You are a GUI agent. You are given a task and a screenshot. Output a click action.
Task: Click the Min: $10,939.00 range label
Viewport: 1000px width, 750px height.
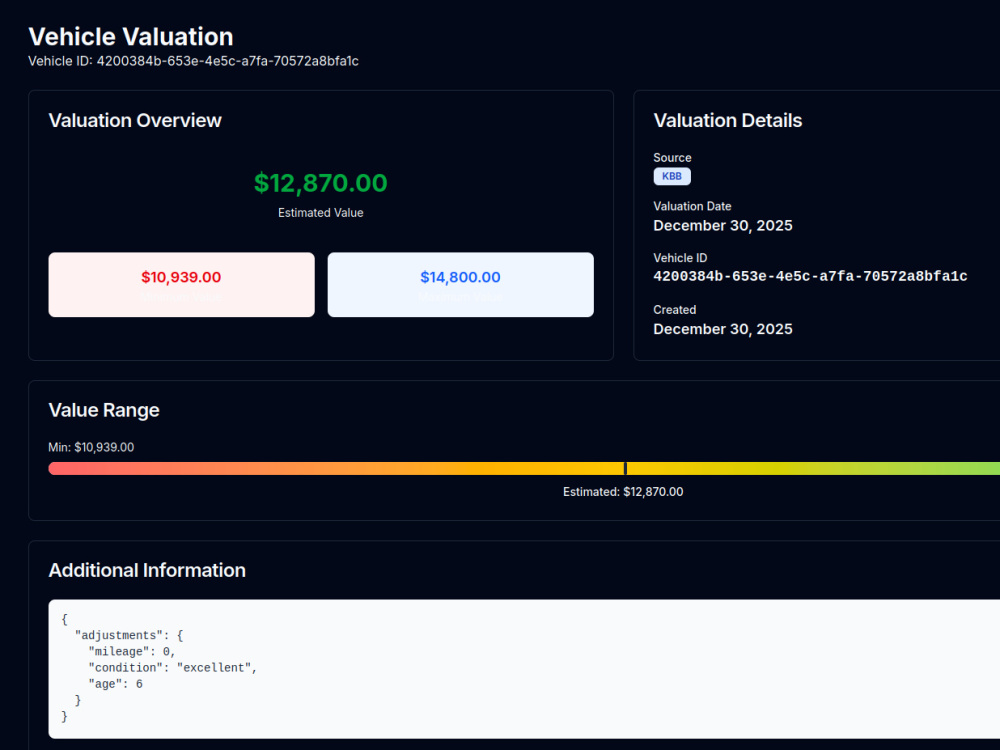pos(91,447)
